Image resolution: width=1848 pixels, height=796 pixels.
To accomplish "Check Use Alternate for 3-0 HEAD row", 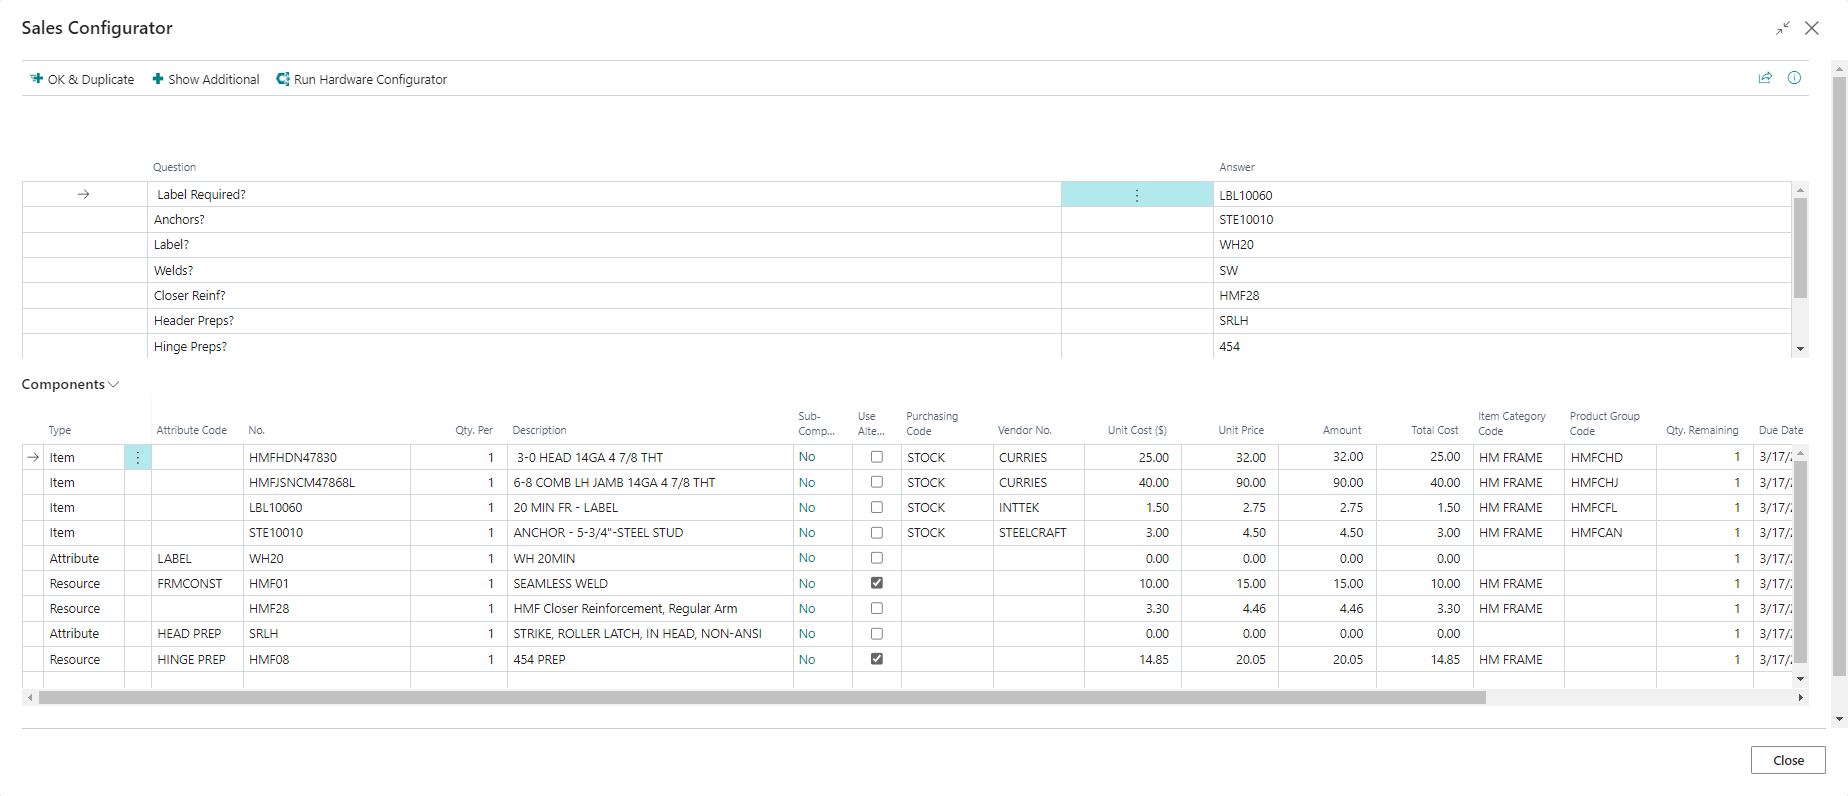I will [x=877, y=457].
